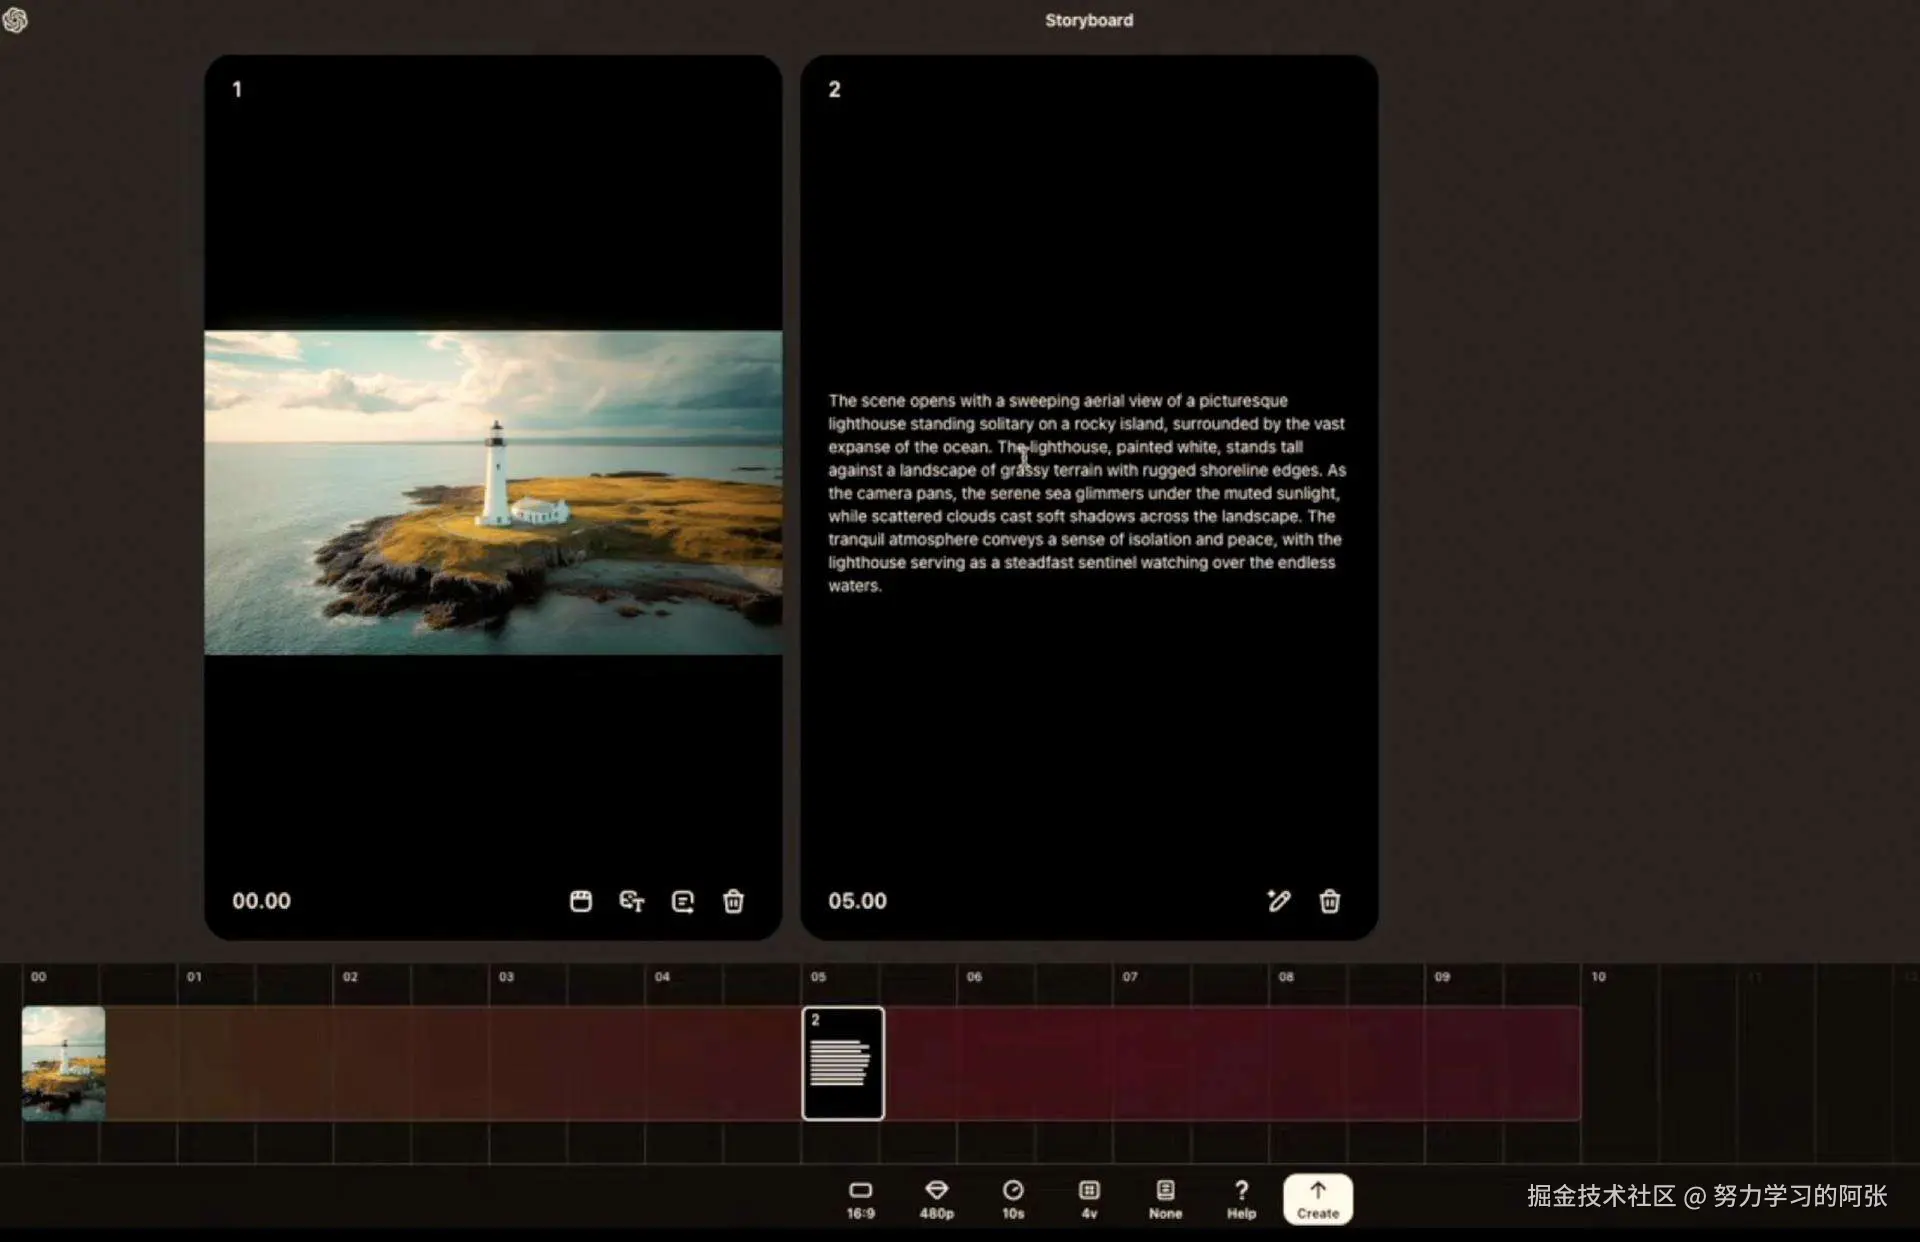The image size is (1920, 1242).
Task: Click into card 2 scene description text
Action: click(1086, 493)
